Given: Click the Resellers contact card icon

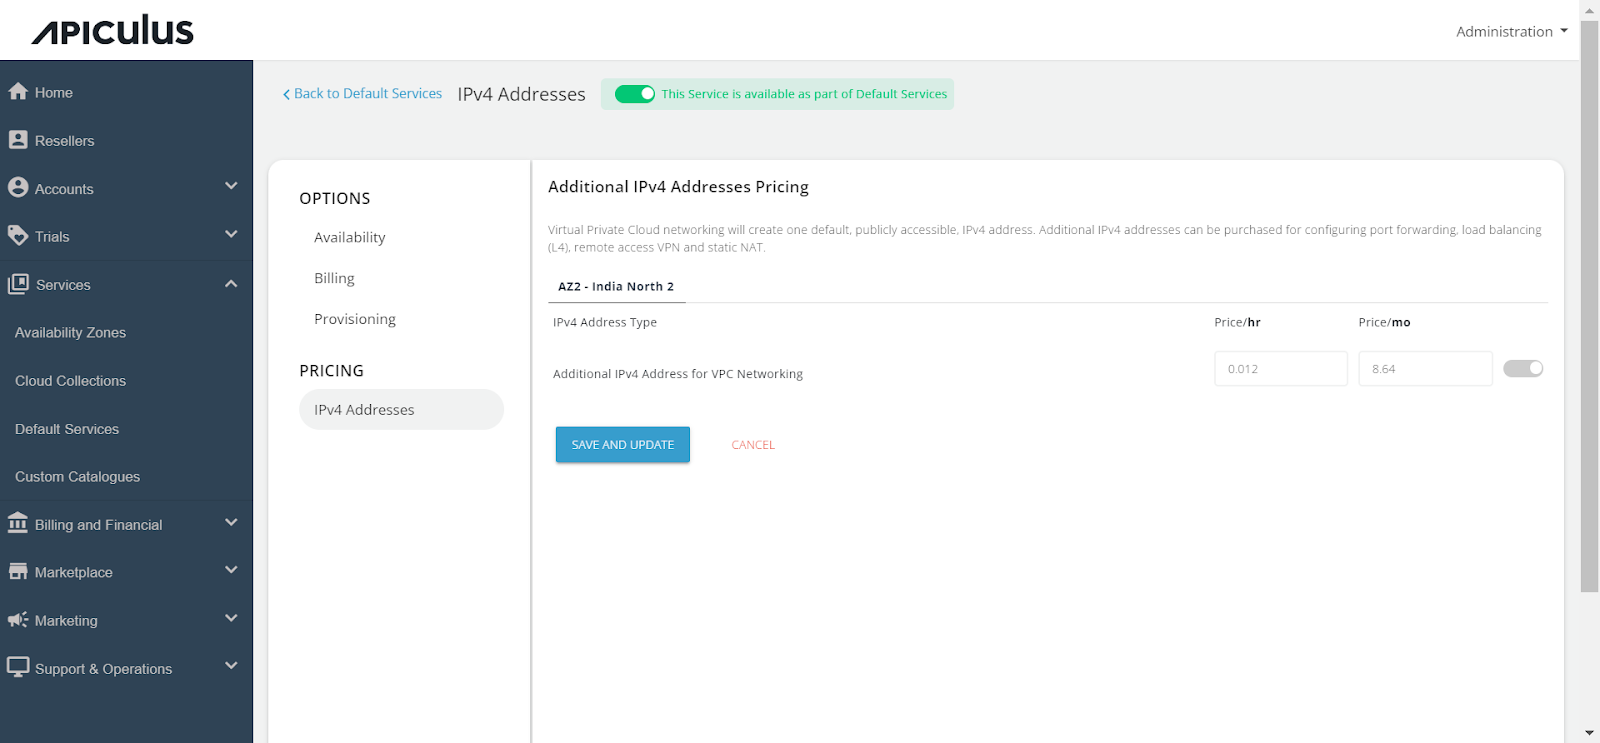Looking at the screenshot, I should pos(18,140).
